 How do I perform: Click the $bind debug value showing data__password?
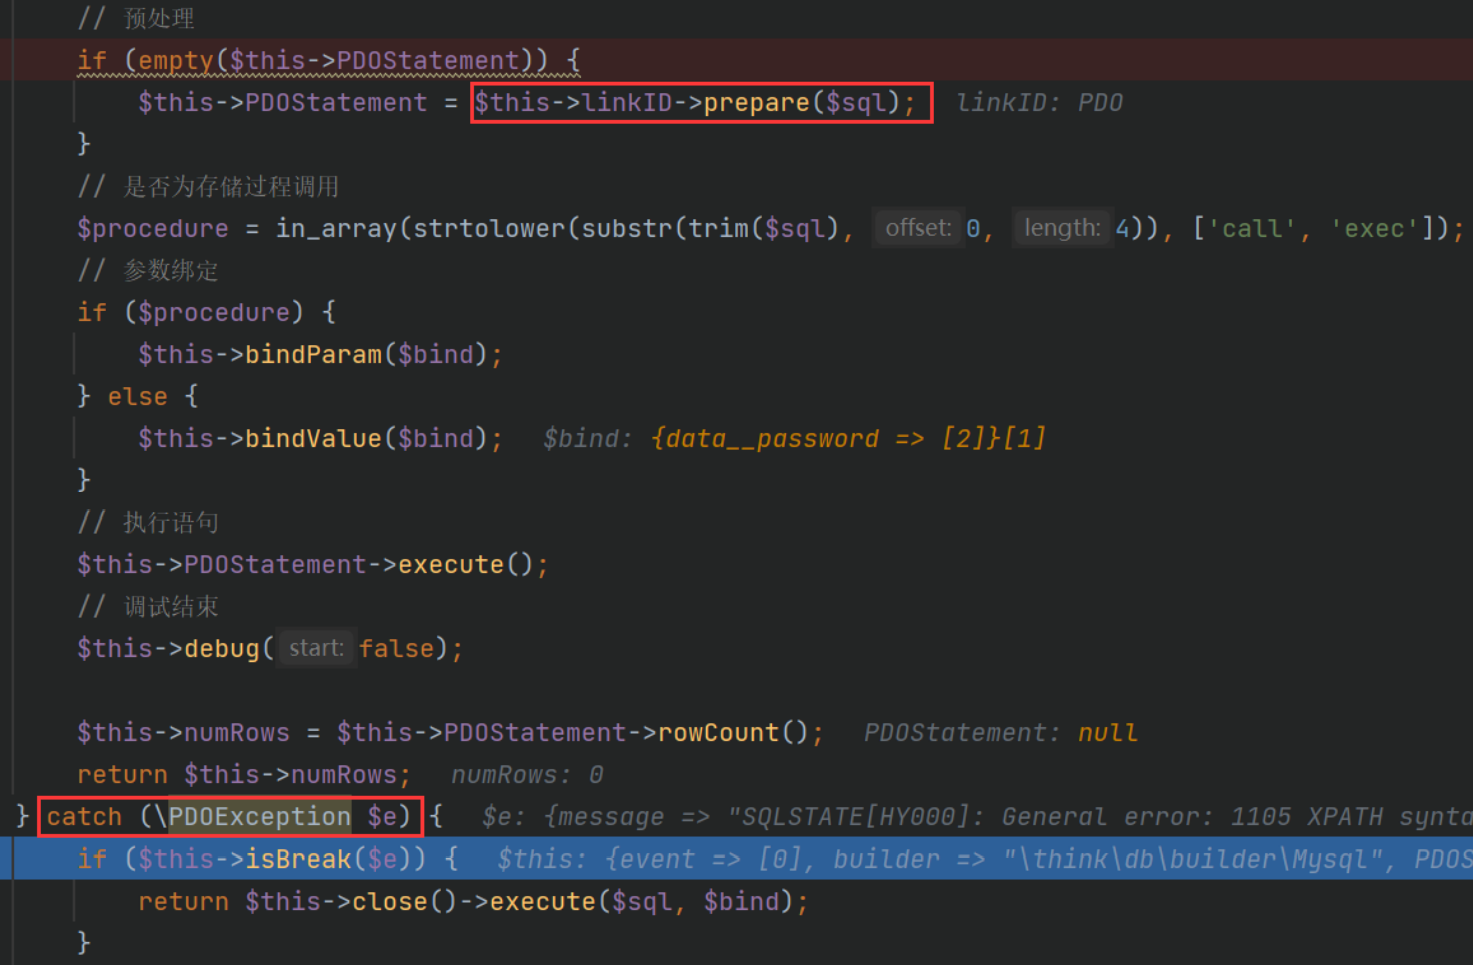[790, 437]
